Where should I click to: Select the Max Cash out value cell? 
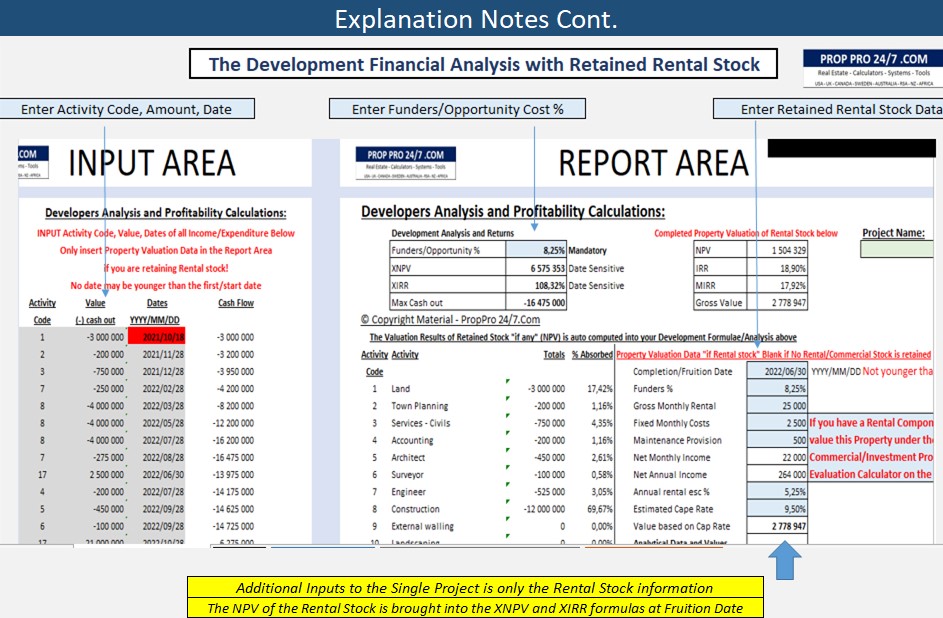coord(536,303)
